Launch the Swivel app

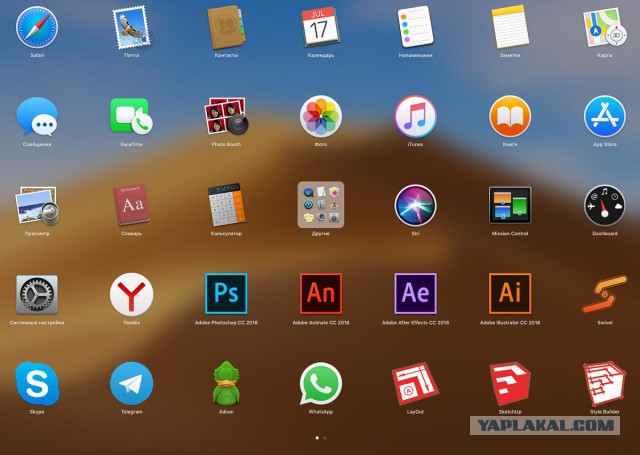pos(604,295)
